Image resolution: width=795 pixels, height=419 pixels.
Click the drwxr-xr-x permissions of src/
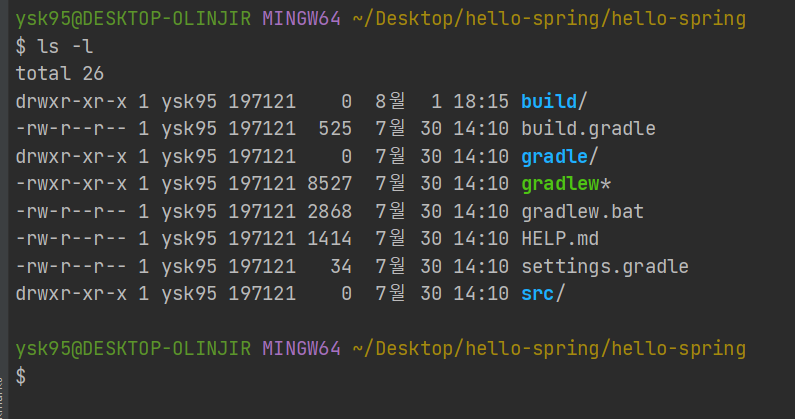pyautogui.click(x=71, y=294)
